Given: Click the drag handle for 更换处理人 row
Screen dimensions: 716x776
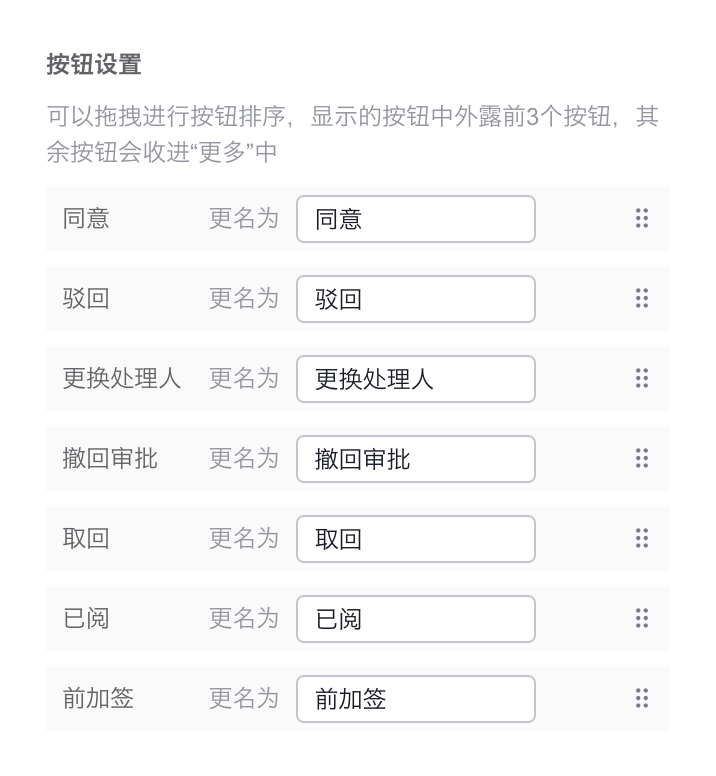Looking at the screenshot, I should point(642,379).
